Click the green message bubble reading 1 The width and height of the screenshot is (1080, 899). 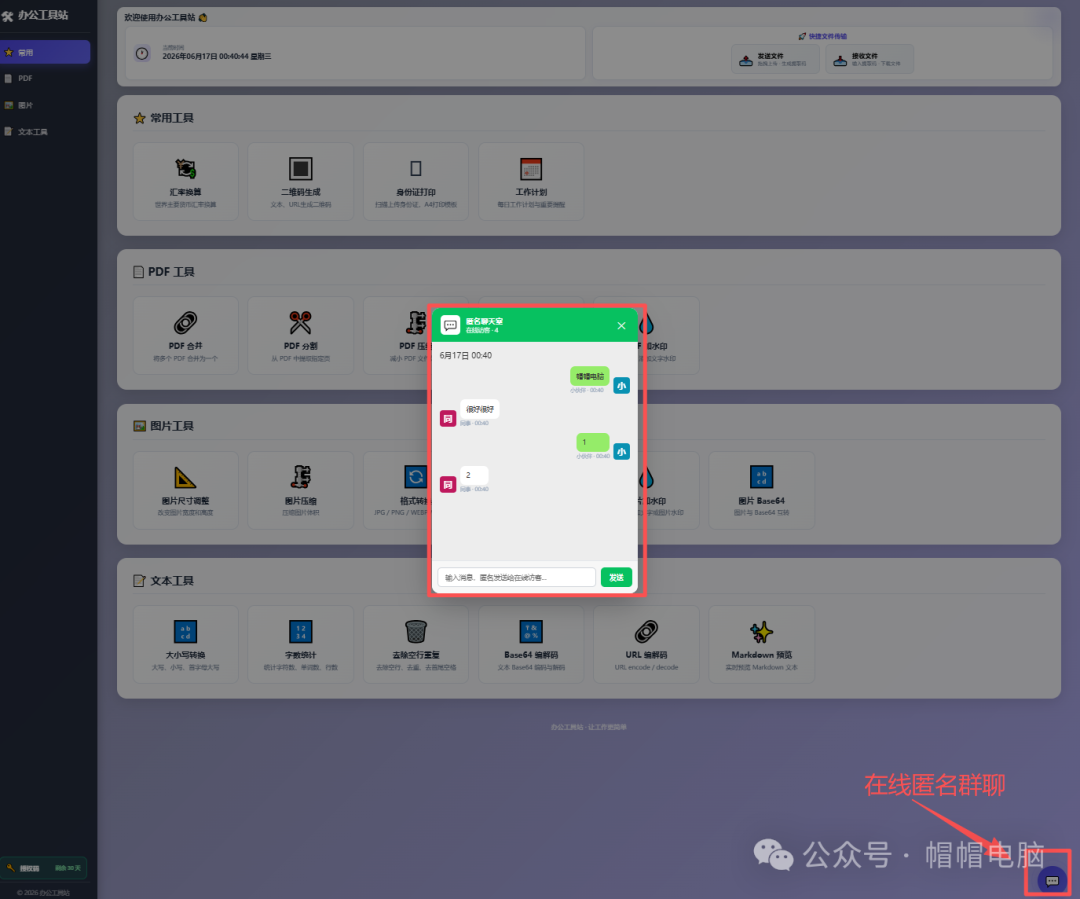point(592,442)
